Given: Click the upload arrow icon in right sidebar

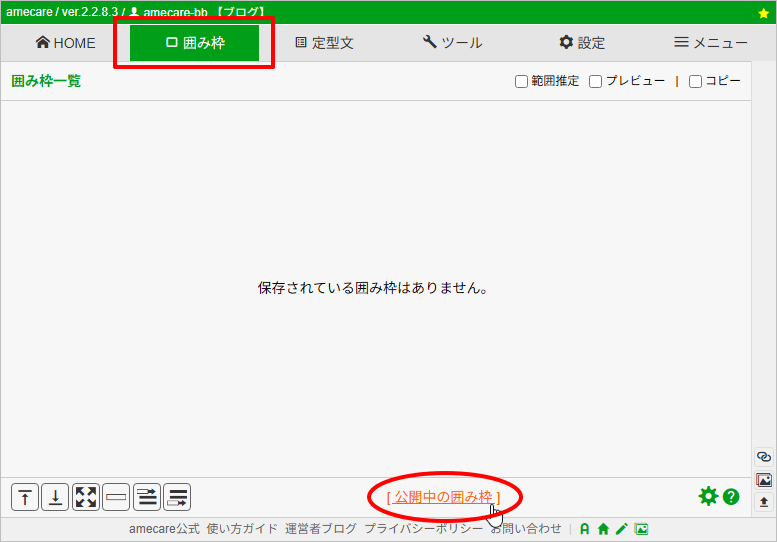Looking at the screenshot, I should pos(764,501).
